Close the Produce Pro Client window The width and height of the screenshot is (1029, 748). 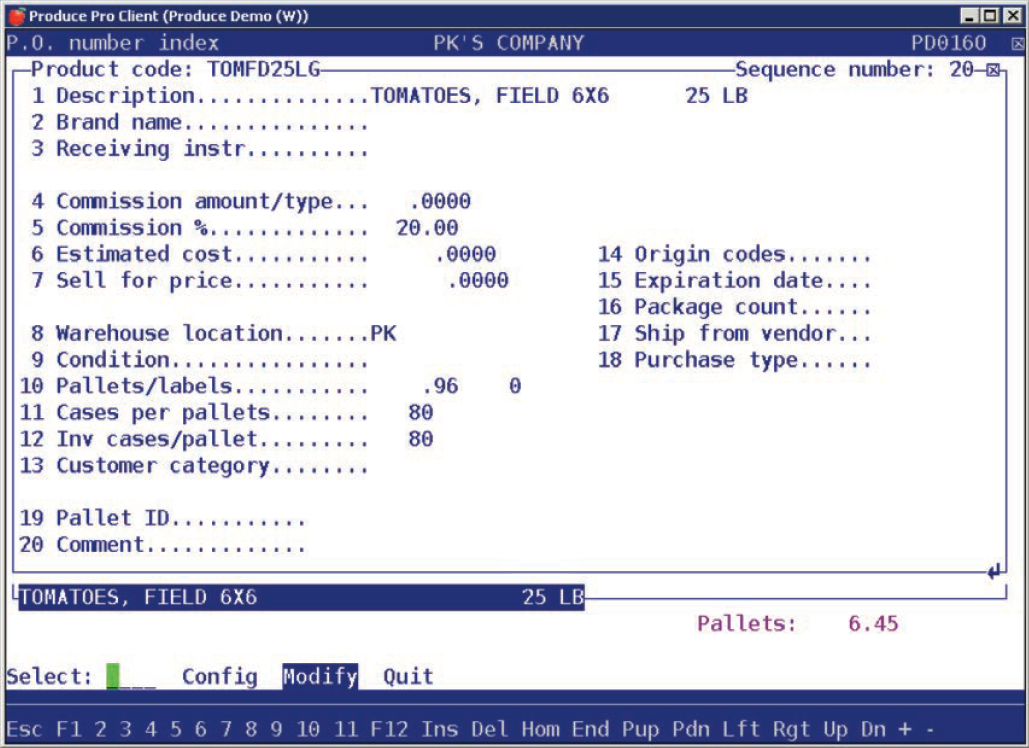pyautogui.click(x=1013, y=16)
